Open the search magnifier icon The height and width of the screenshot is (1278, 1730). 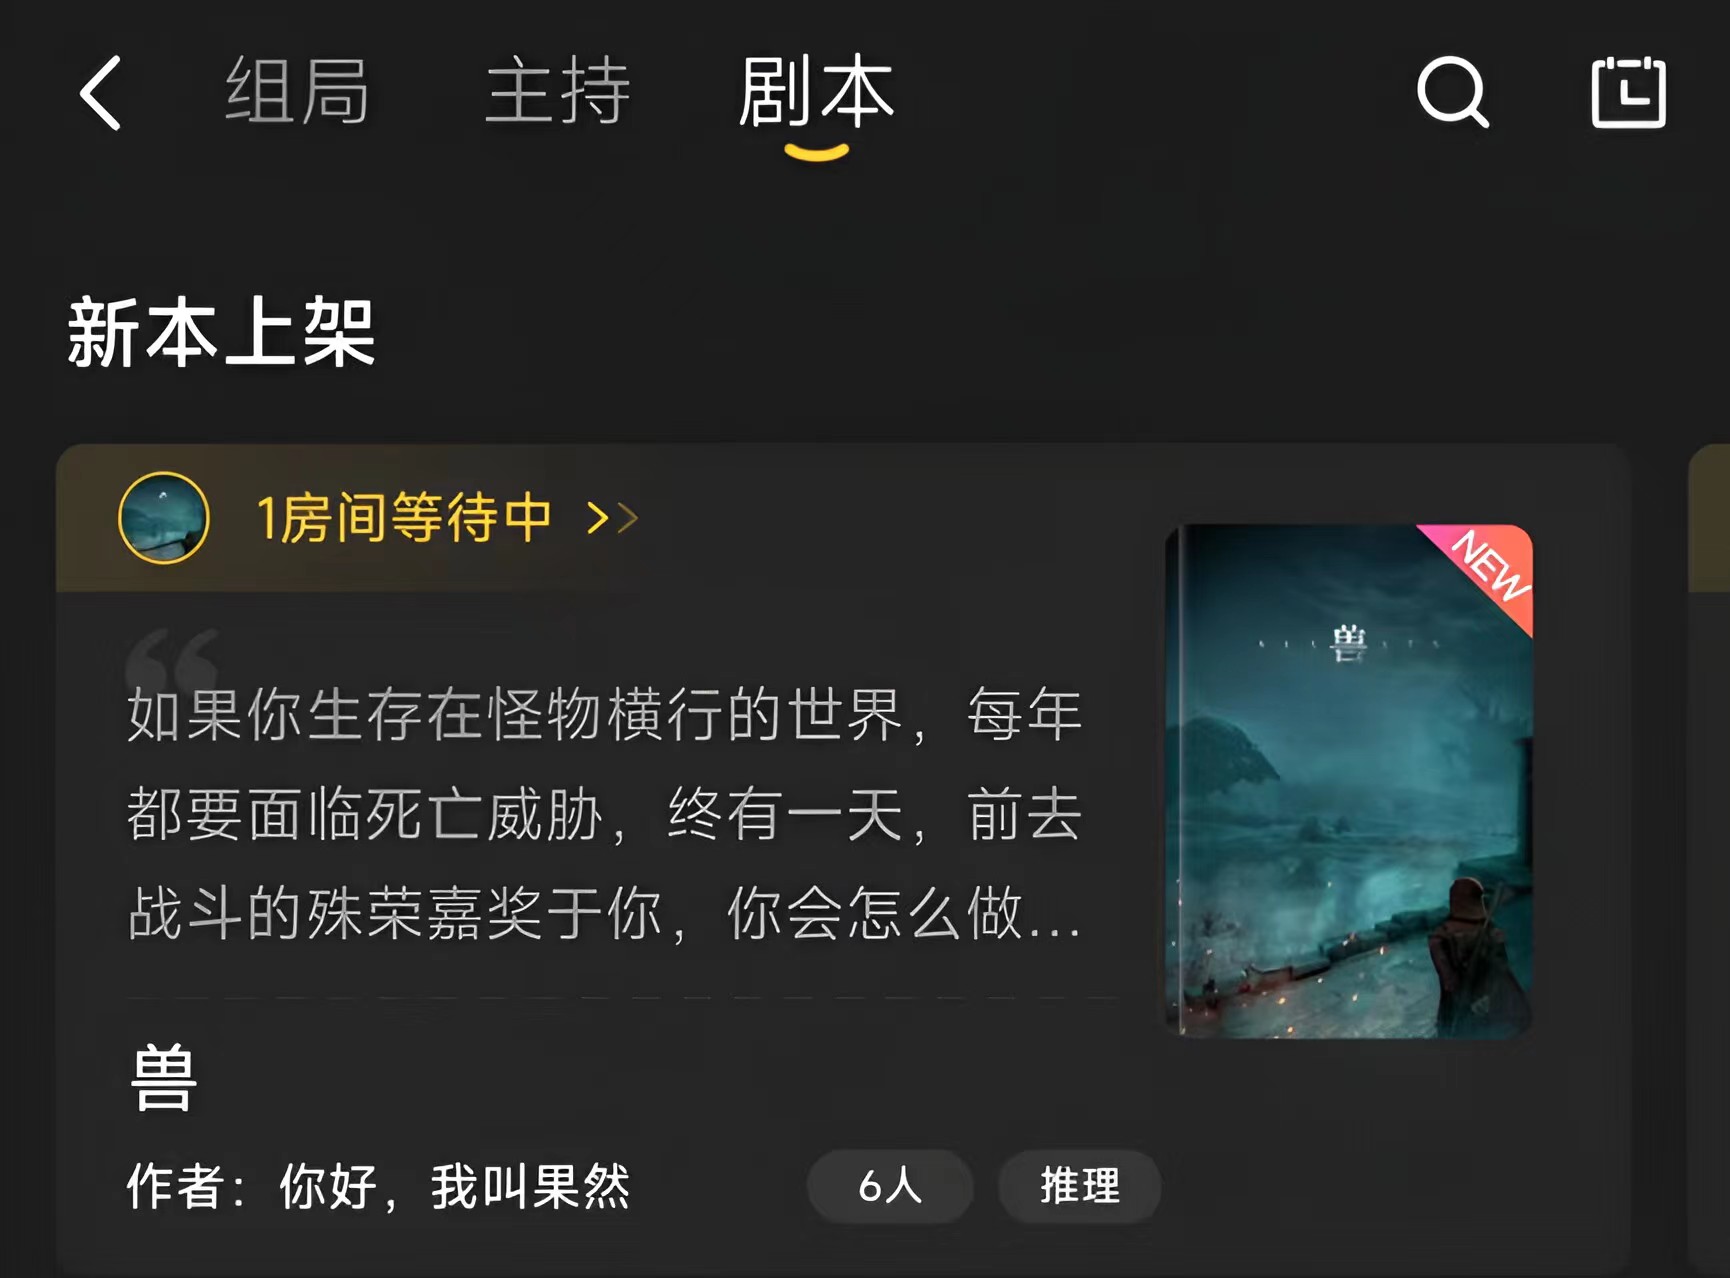(1453, 92)
